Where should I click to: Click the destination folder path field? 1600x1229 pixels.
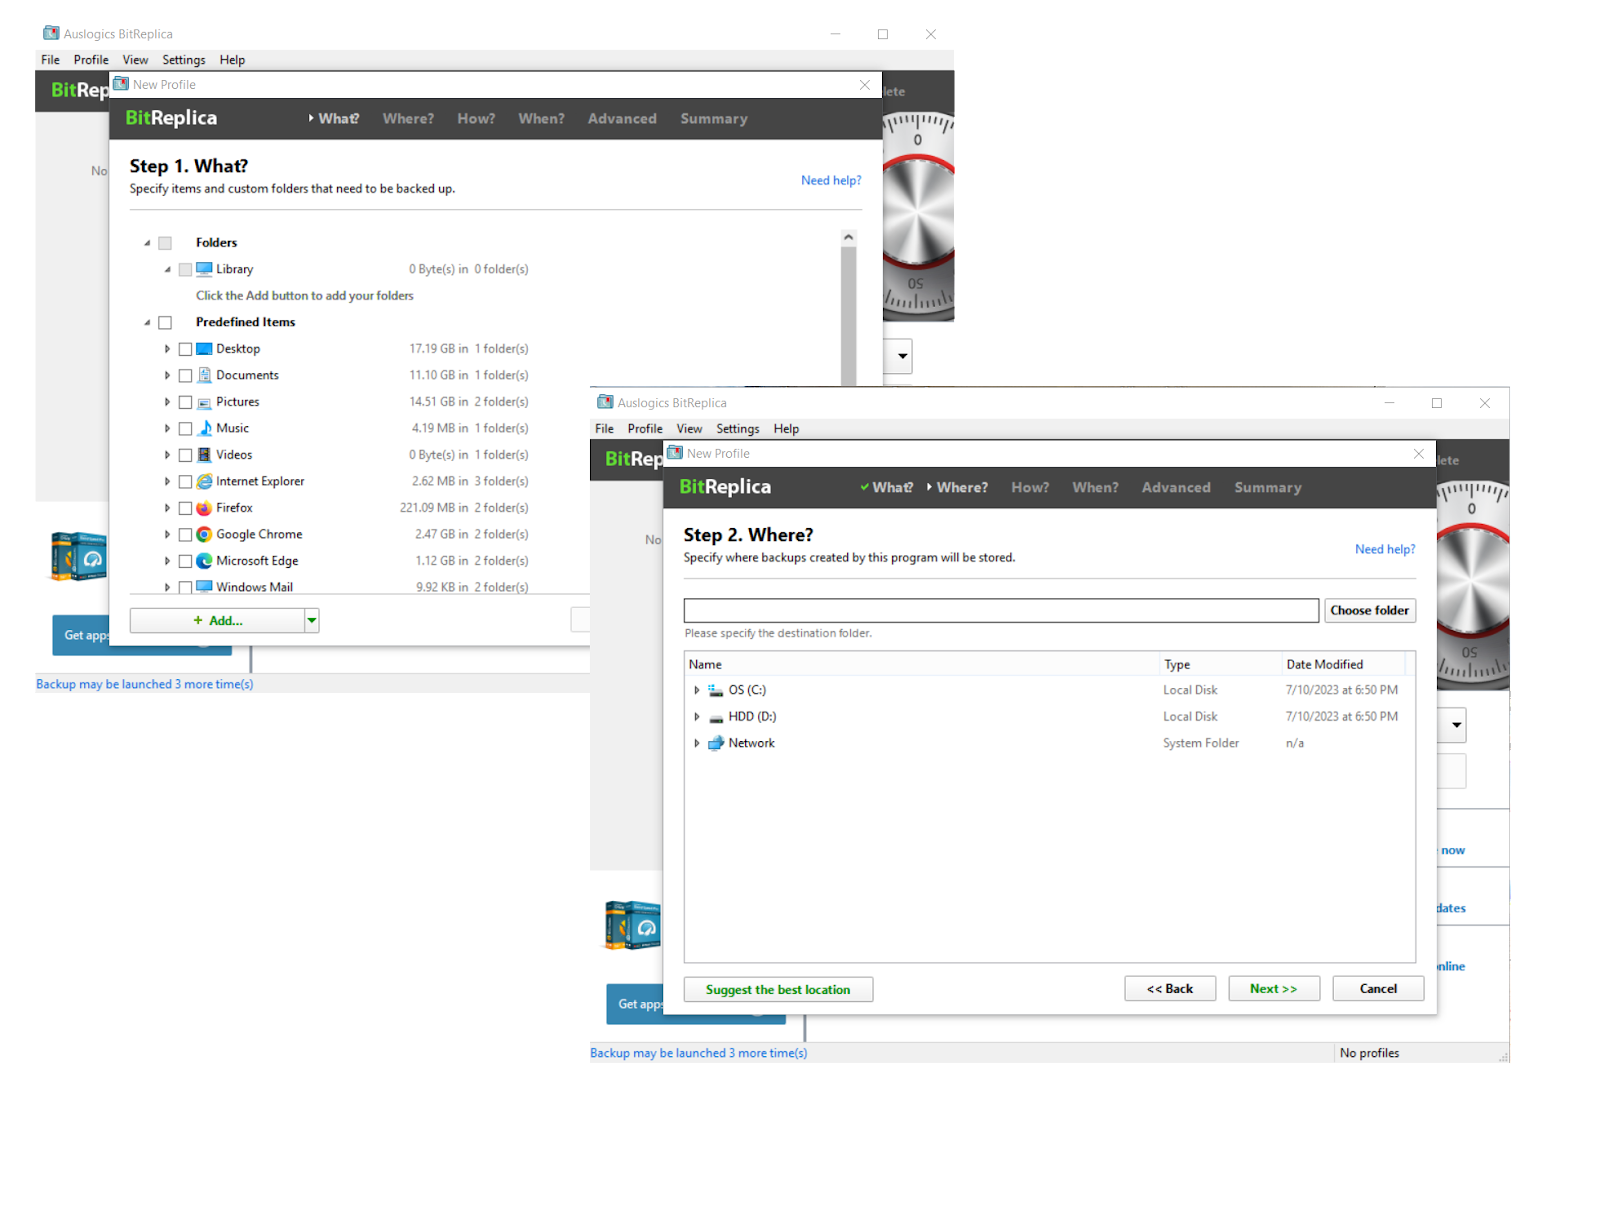[1001, 611]
